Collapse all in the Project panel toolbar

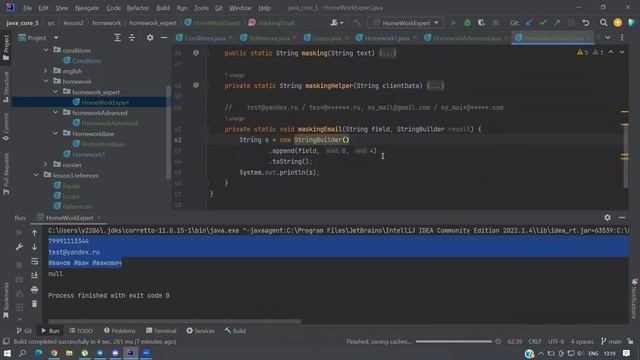tap(132, 38)
